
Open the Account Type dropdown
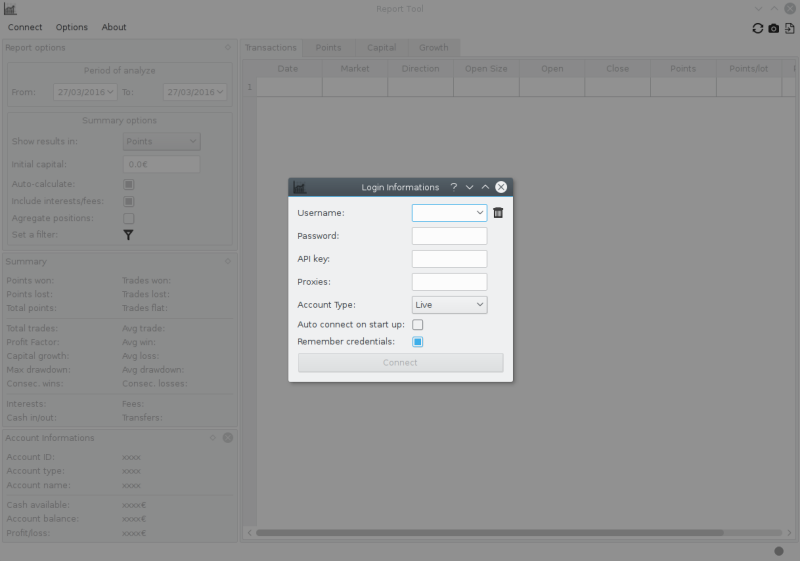449,305
